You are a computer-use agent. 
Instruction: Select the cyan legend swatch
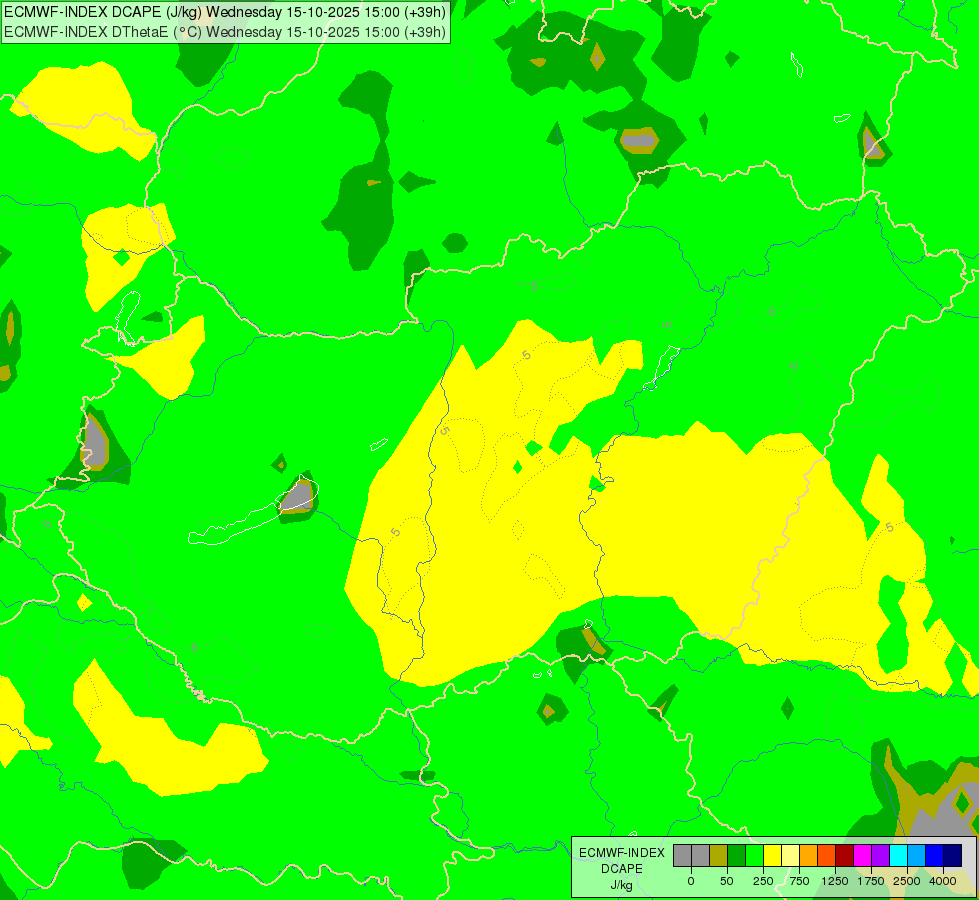click(898, 856)
